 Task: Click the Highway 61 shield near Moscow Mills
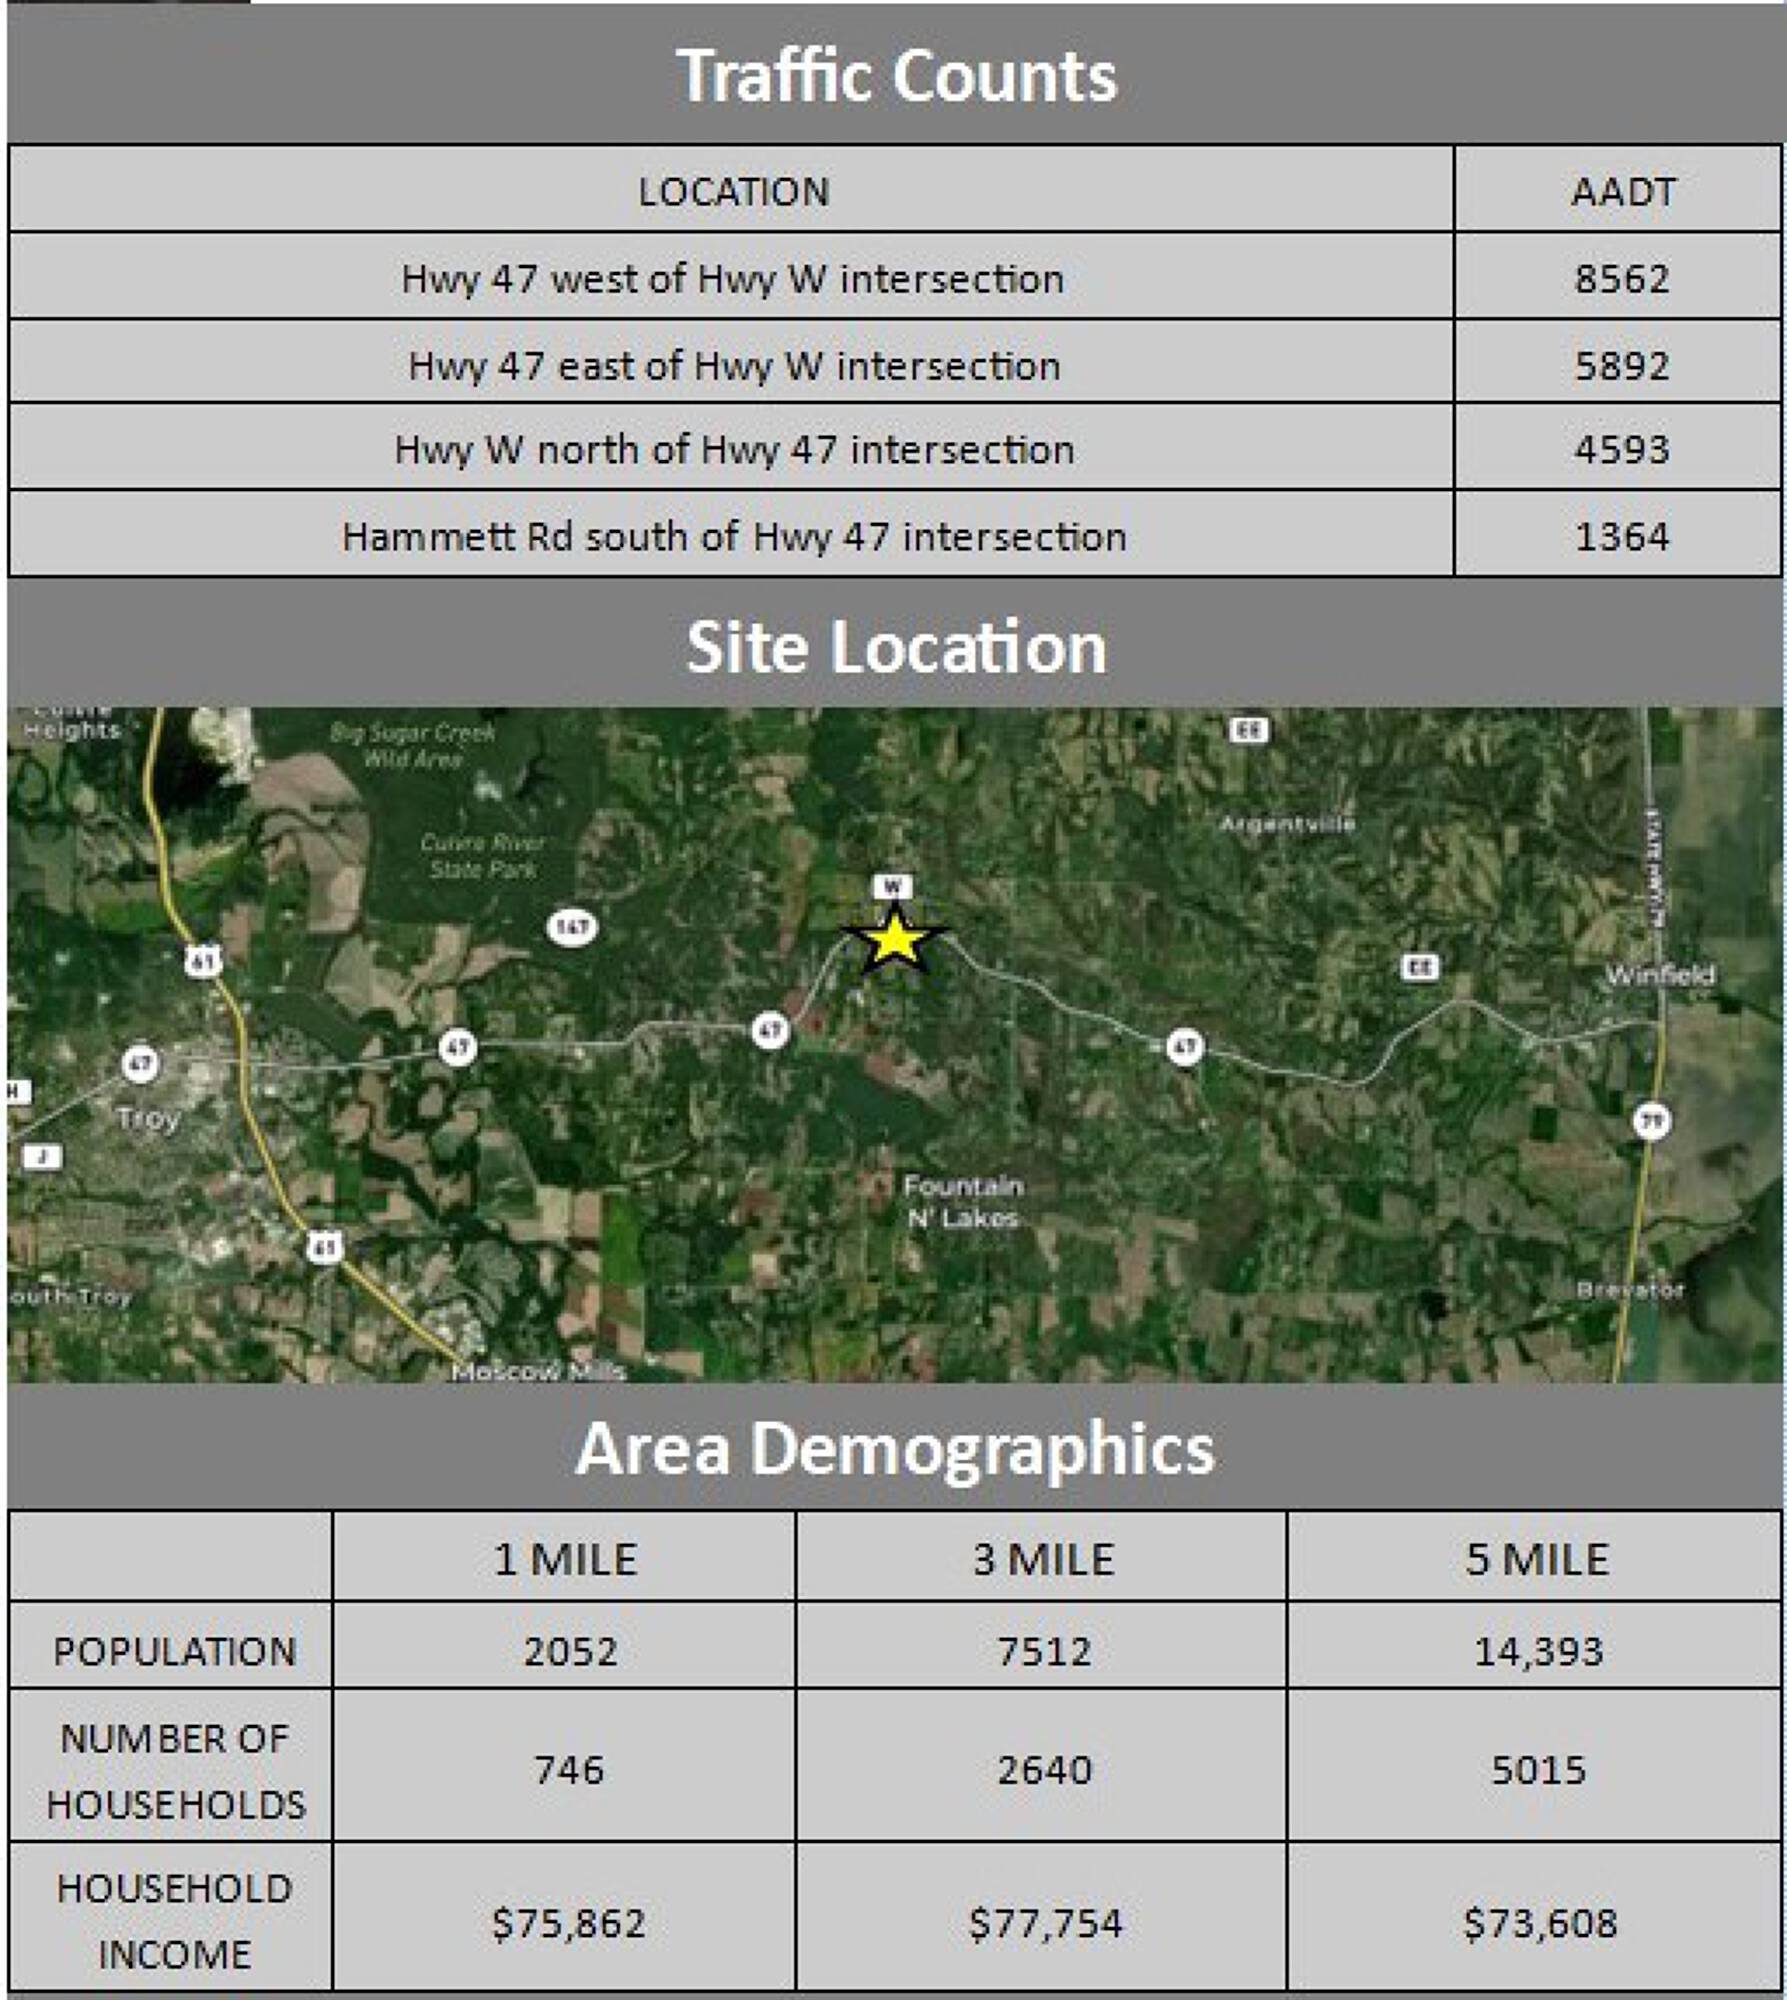[x=324, y=1247]
